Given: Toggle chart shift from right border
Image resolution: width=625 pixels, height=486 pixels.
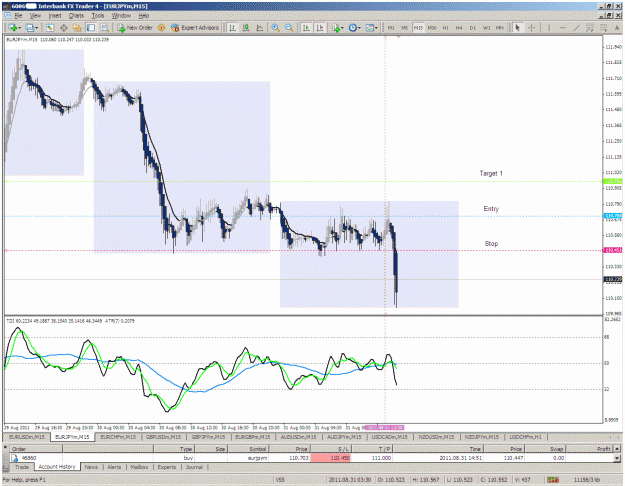Looking at the screenshot, I should point(320,28).
